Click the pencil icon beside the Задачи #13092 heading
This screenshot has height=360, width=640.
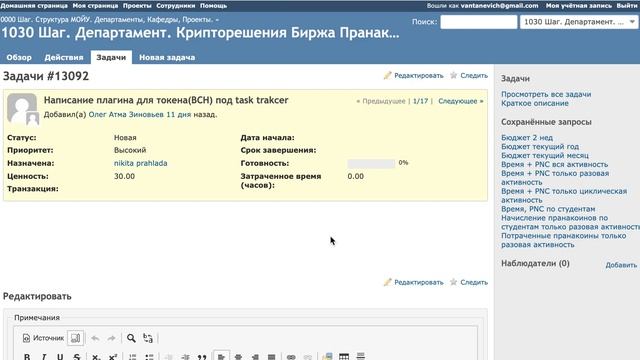point(387,76)
